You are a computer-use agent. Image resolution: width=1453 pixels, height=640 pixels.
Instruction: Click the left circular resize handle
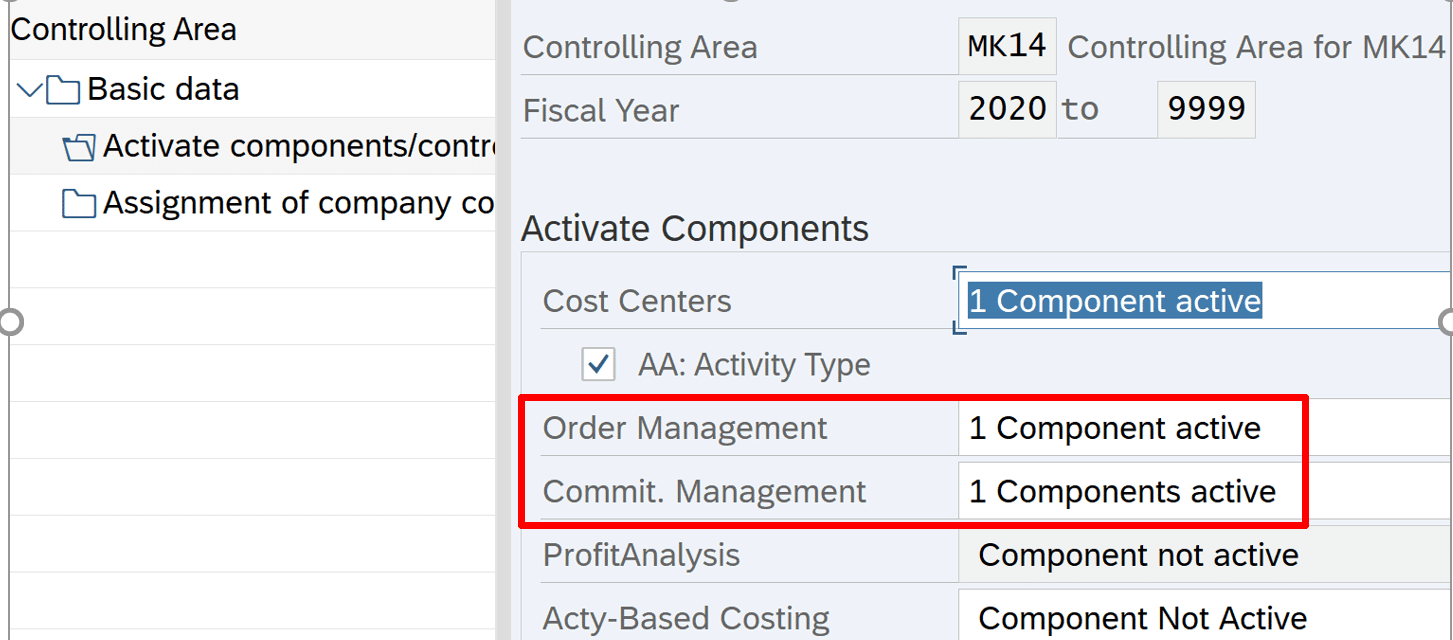[10, 321]
